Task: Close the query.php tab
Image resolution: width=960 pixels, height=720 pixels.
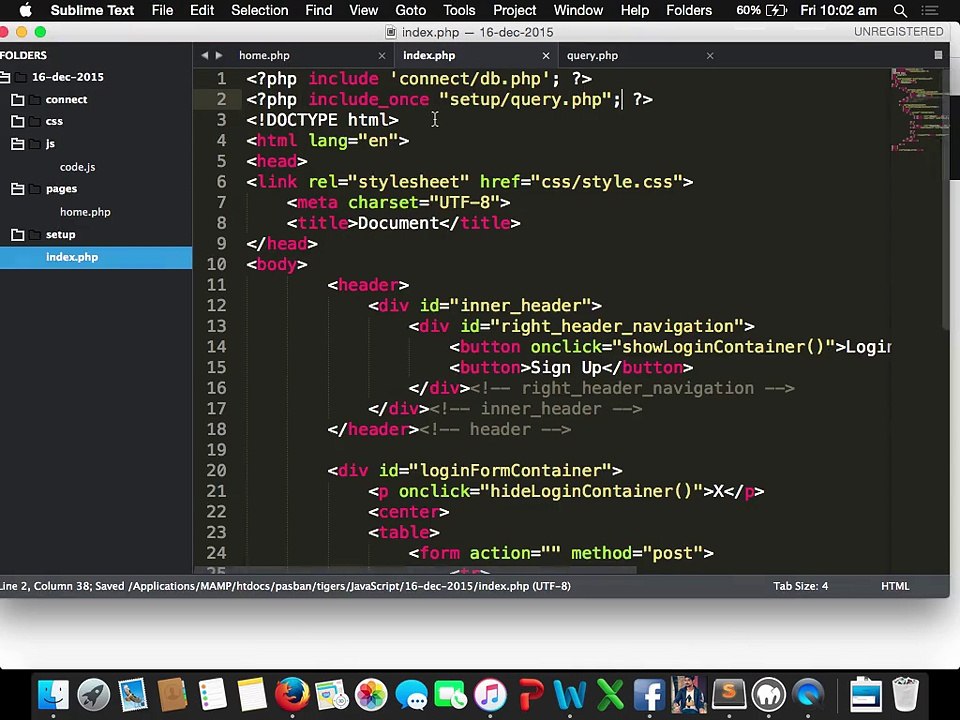Action: pyautogui.click(x=710, y=56)
